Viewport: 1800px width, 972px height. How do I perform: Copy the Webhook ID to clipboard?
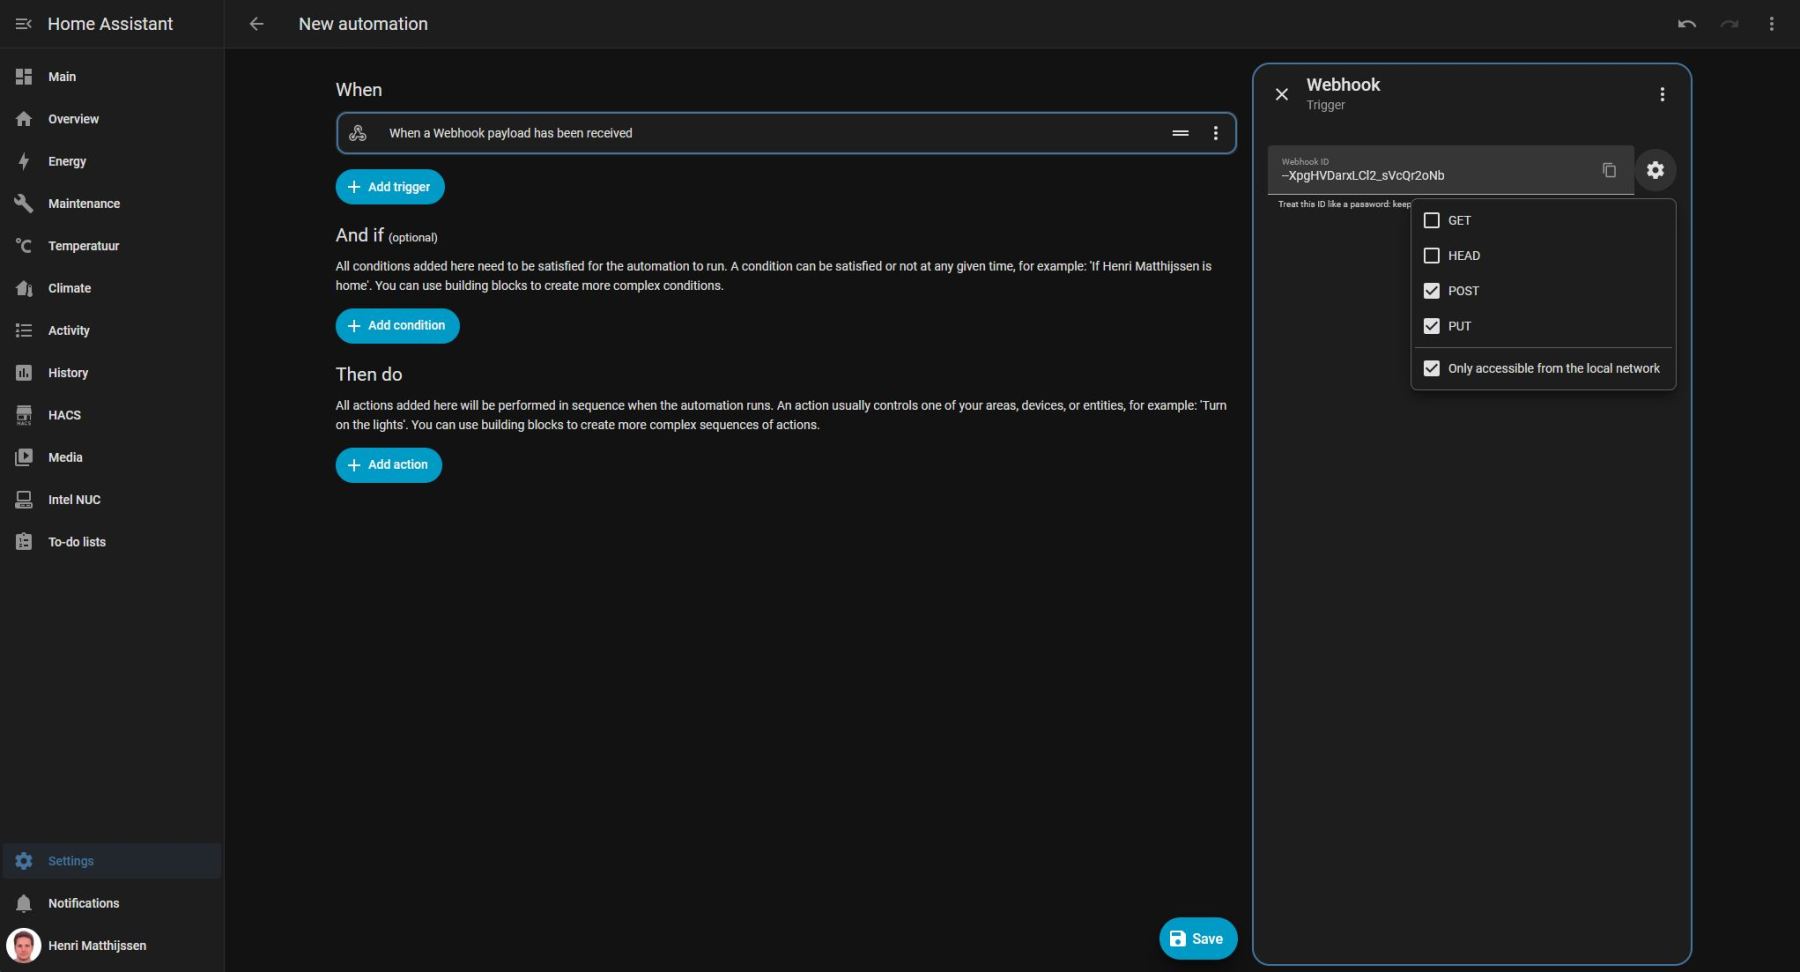coord(1609,170)
